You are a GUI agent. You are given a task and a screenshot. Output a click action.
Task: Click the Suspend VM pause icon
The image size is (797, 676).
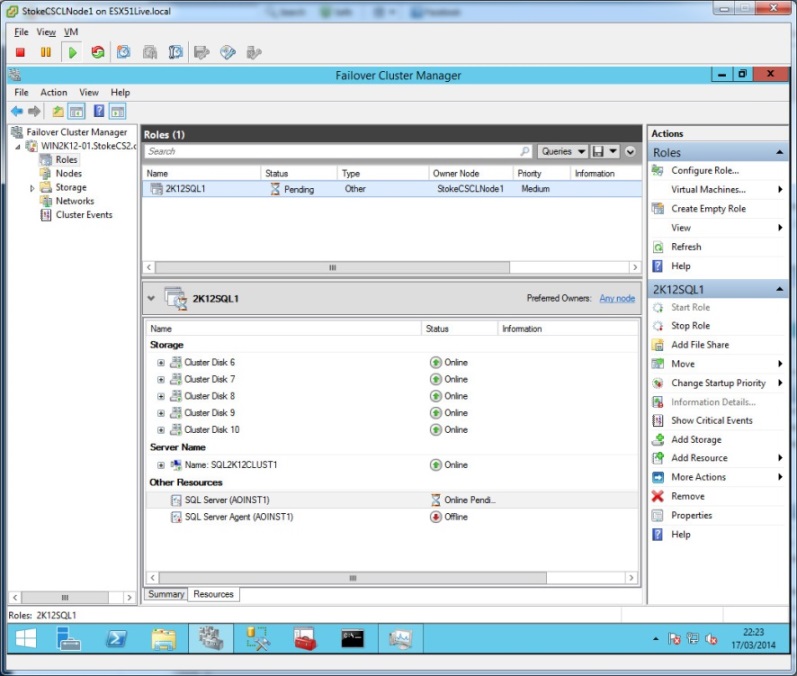coord(46,52)
